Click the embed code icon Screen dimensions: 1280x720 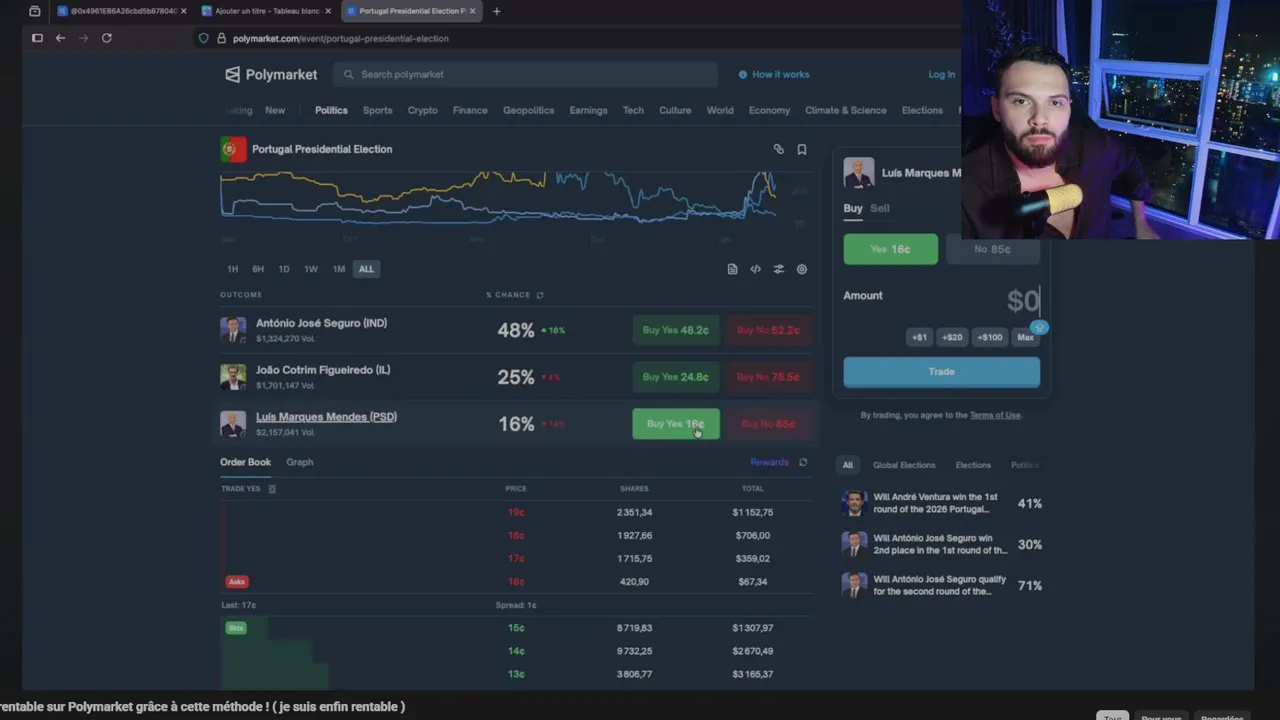[x=755, y=269]
